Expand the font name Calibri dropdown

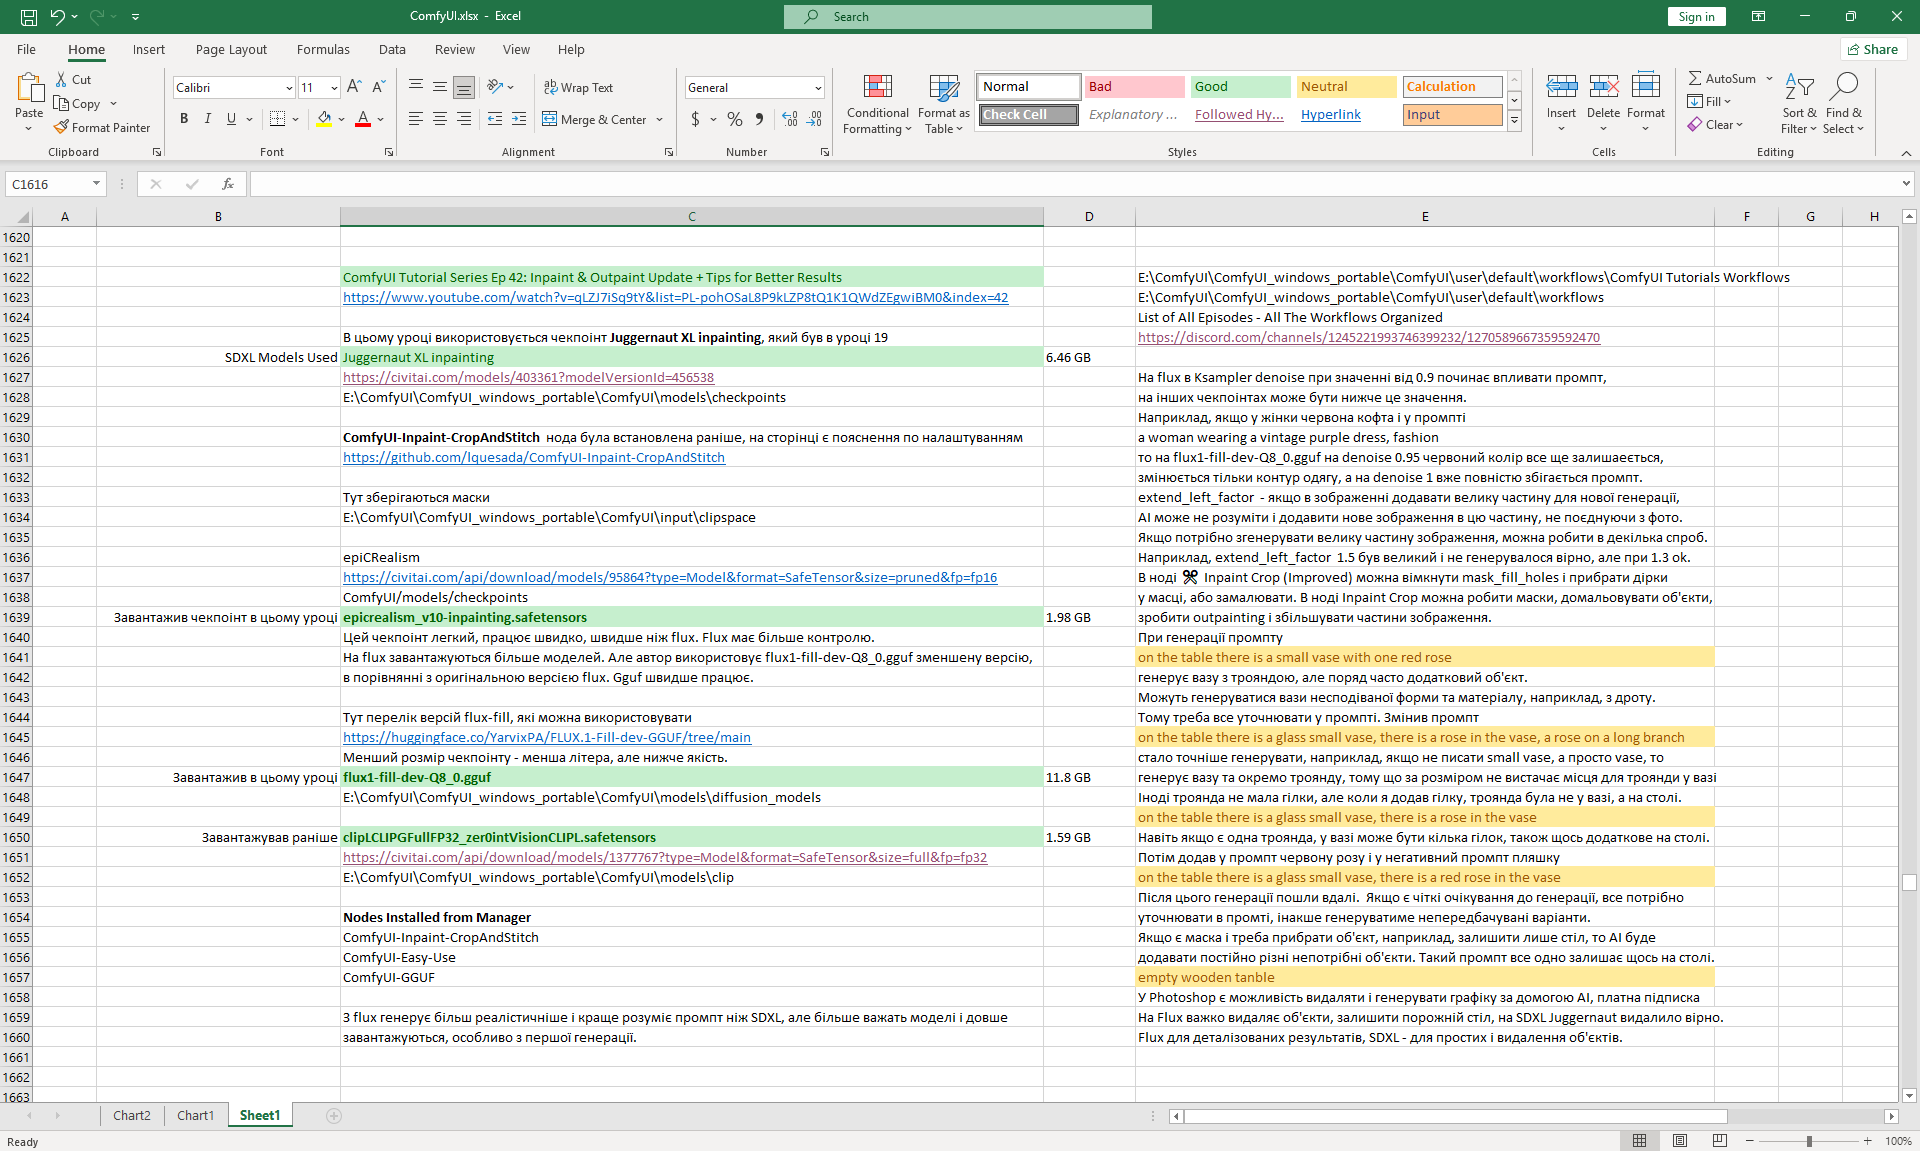tap(289, 88)
